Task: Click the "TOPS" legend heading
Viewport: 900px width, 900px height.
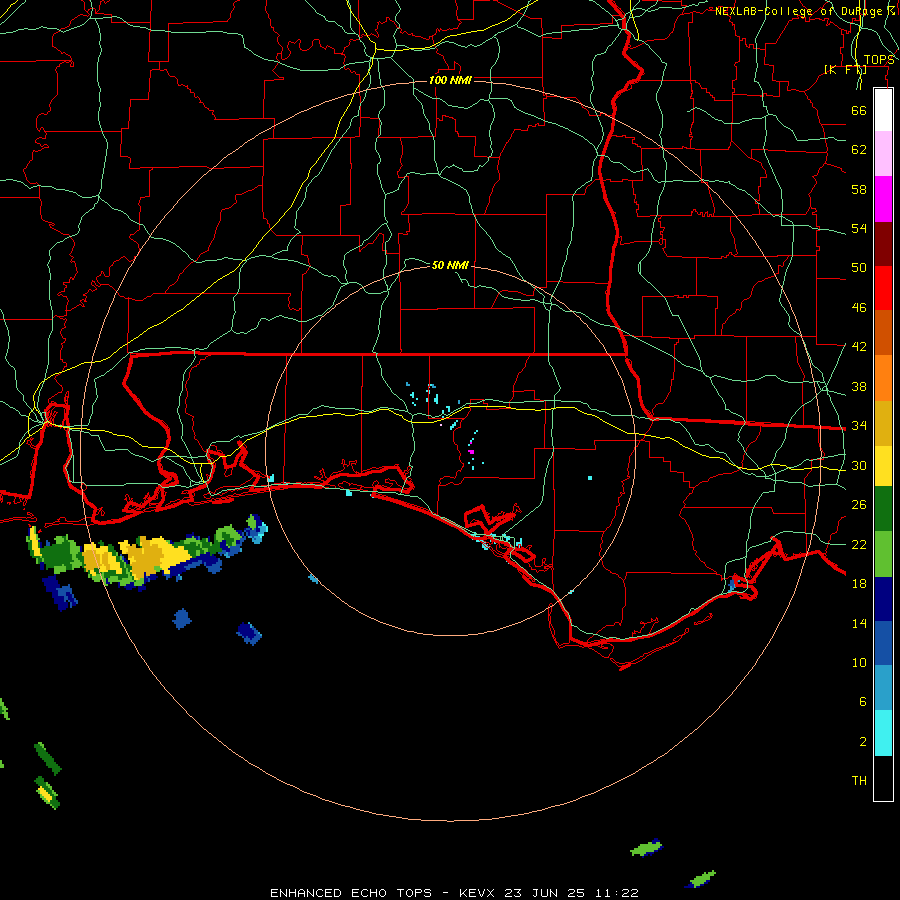Action: 879,60
